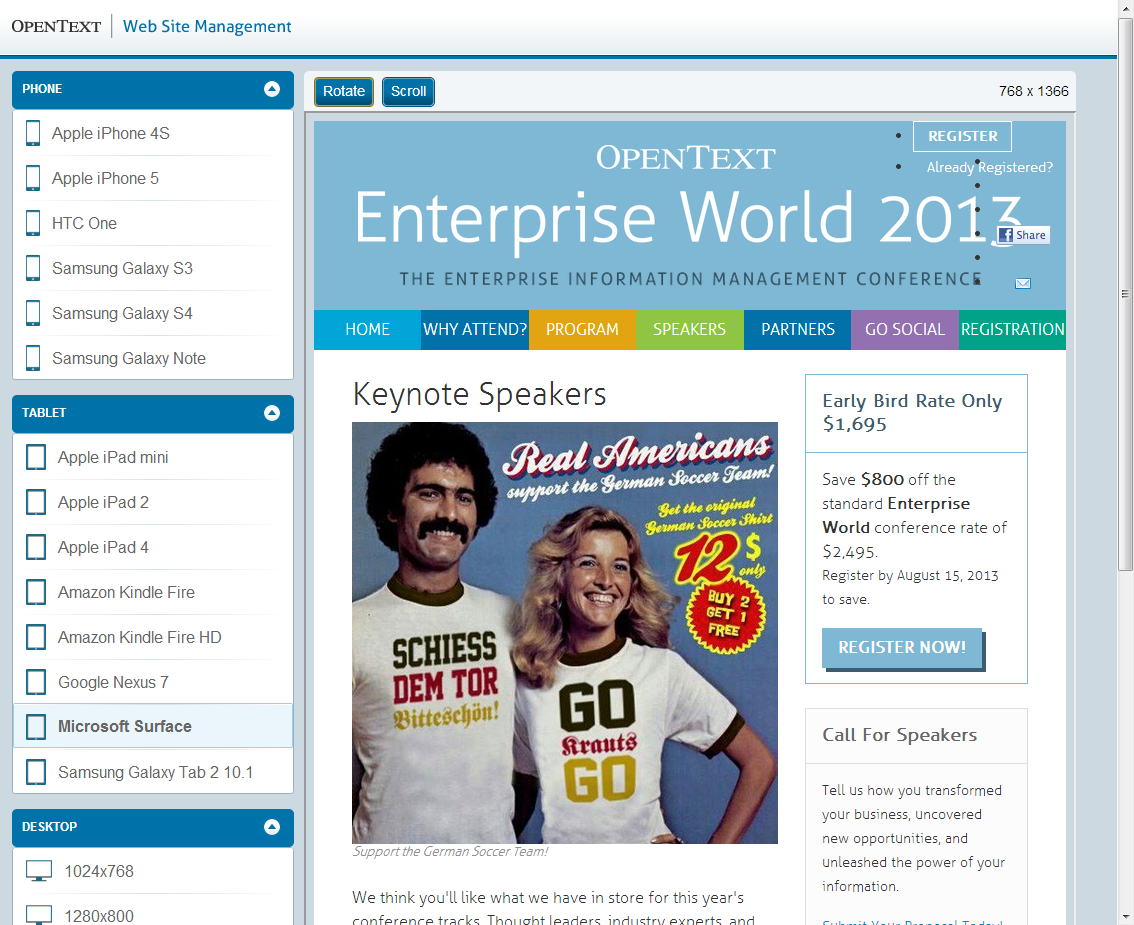Click the tablet icon beside Google Nexus 7
Viewport: 1134px width, 925px height.
pos(35,682)
